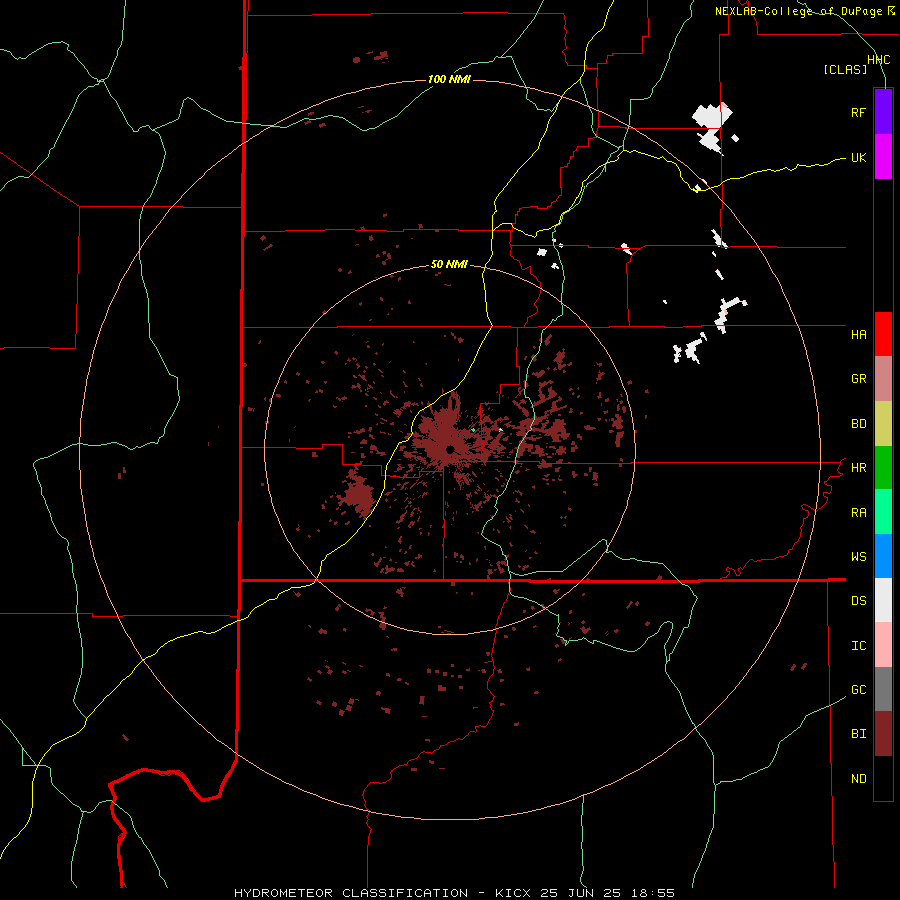Pick the yellow BD legend swatch

(883, 424)
